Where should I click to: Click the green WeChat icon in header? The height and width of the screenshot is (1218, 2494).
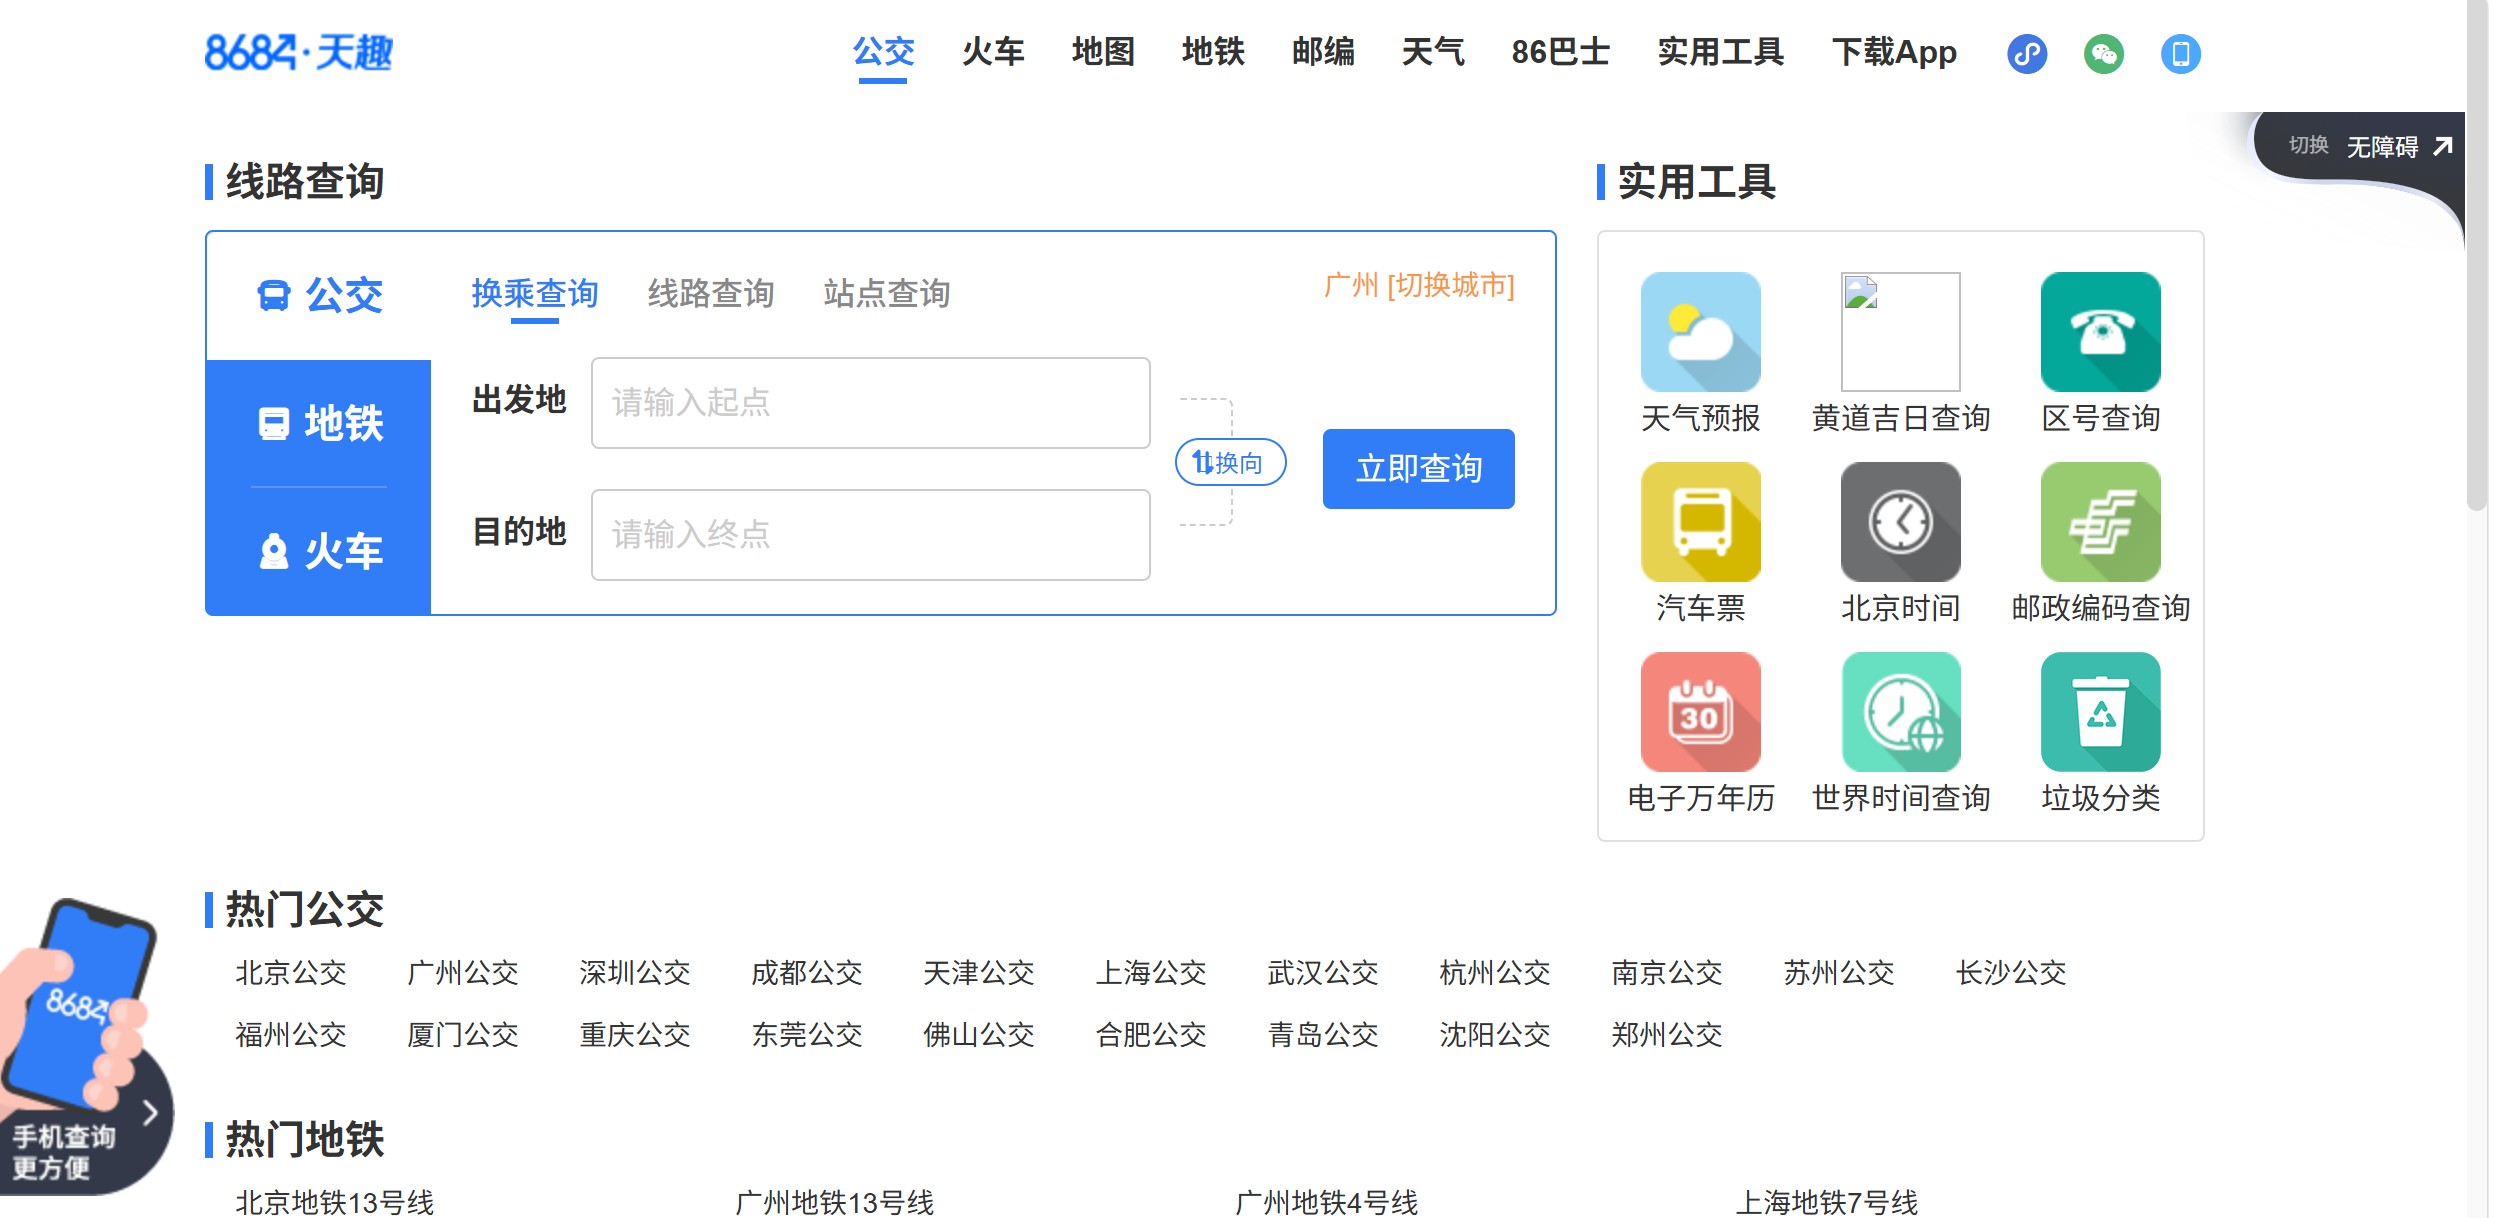[x=2104, y=53]
